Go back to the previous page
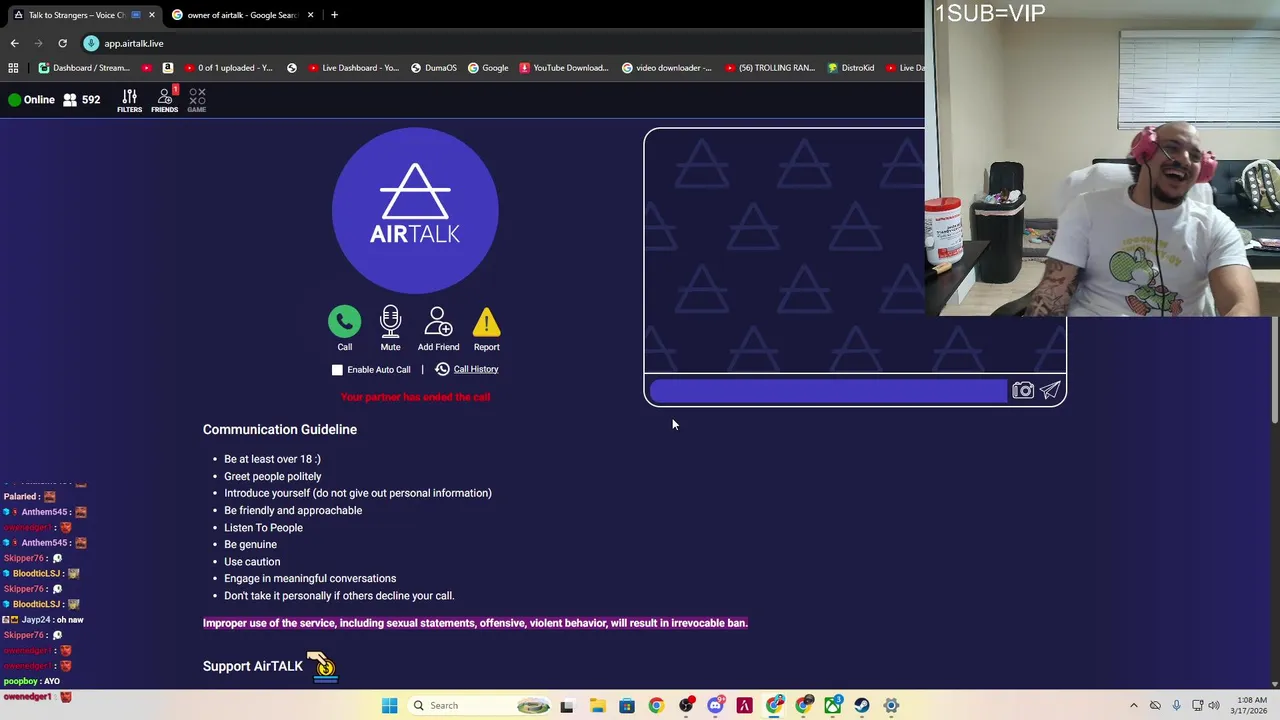Image resolution: width=1280 pixels, height=720 pixels. pos(14,43)
